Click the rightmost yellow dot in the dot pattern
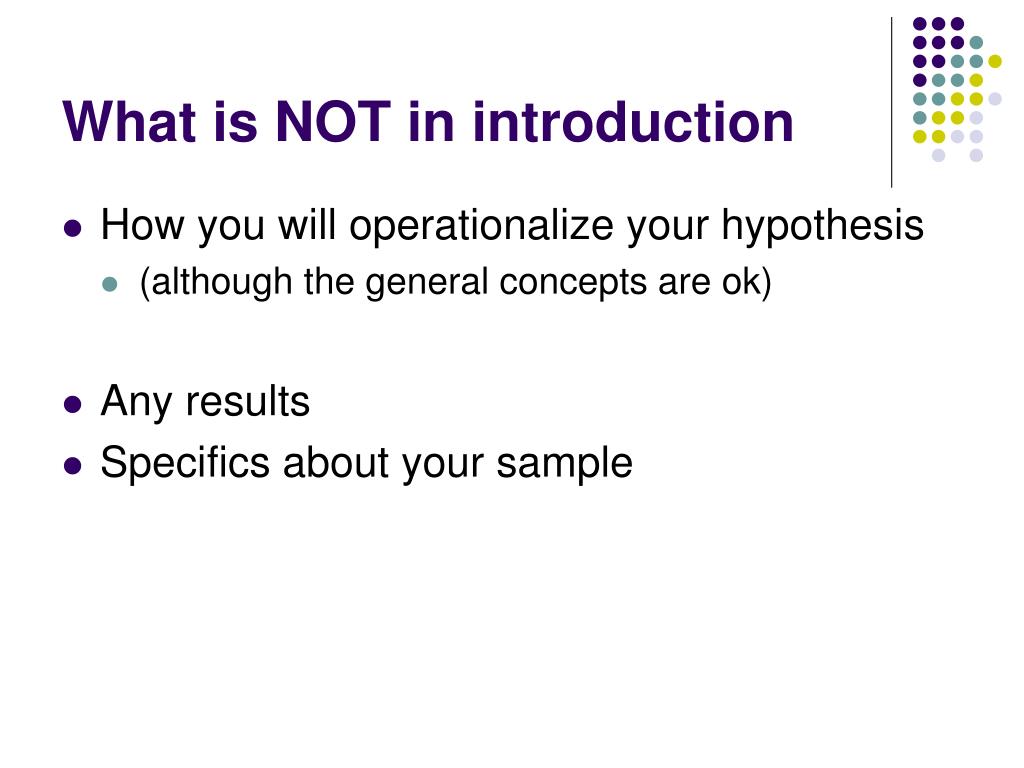 coord(995,61)
